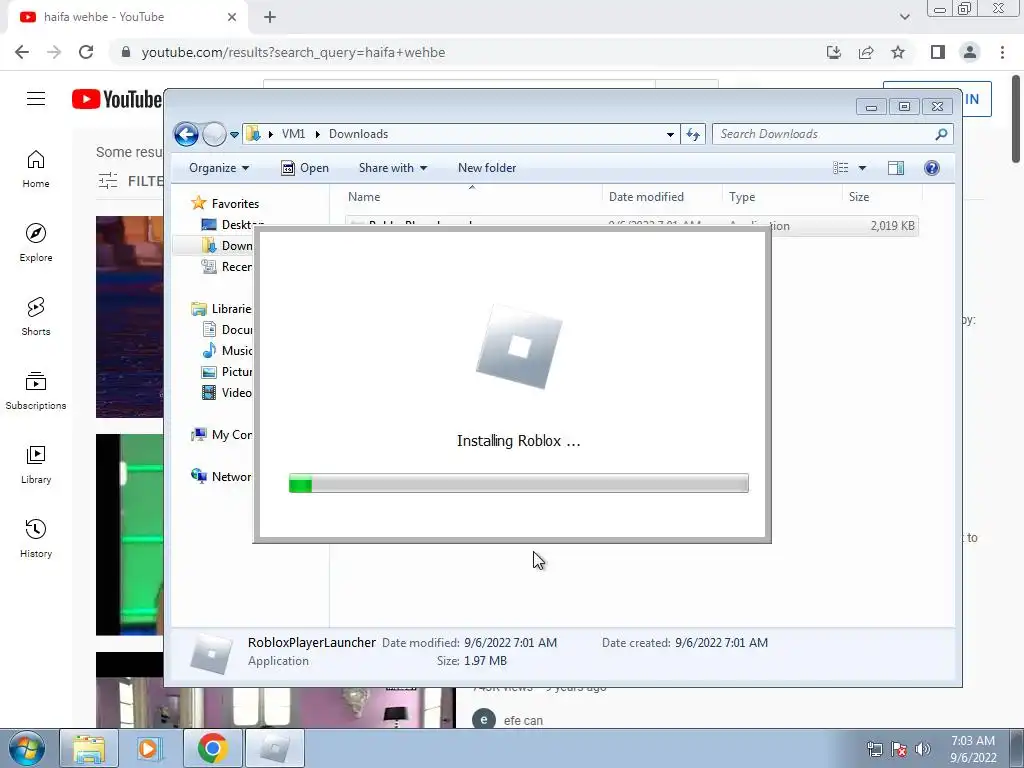1024x768 pixels.
Task: Select Pictures library
Action: (227, 372)
